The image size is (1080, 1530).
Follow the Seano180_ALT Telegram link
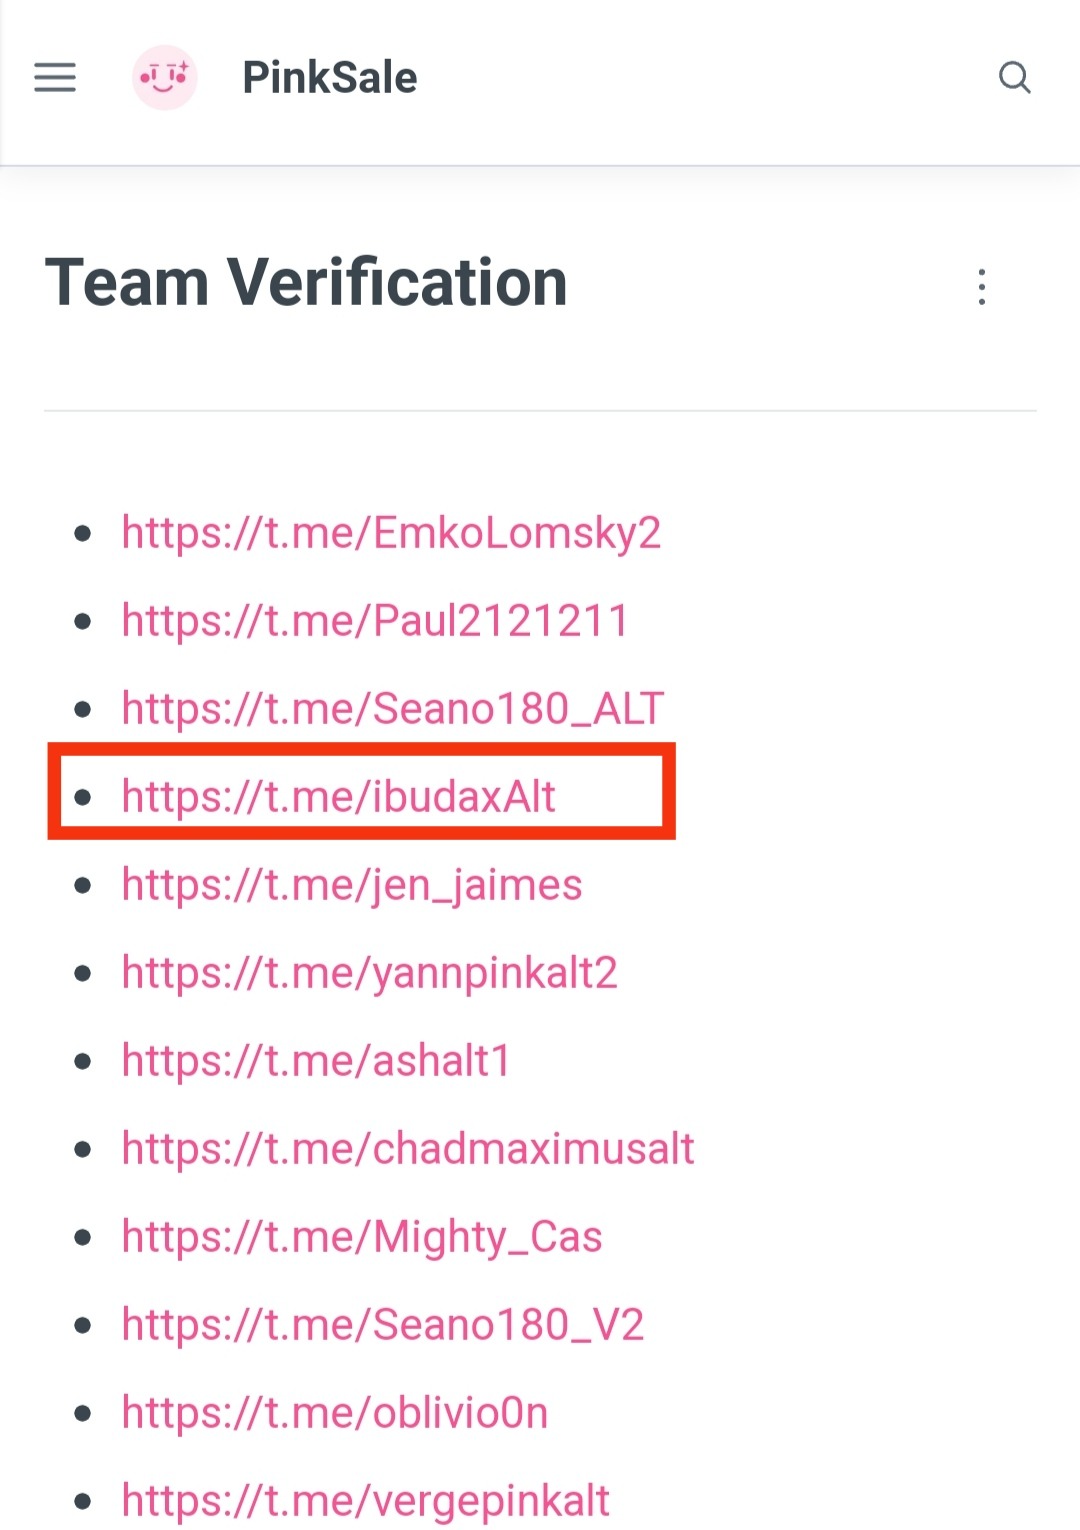[392, 709]
